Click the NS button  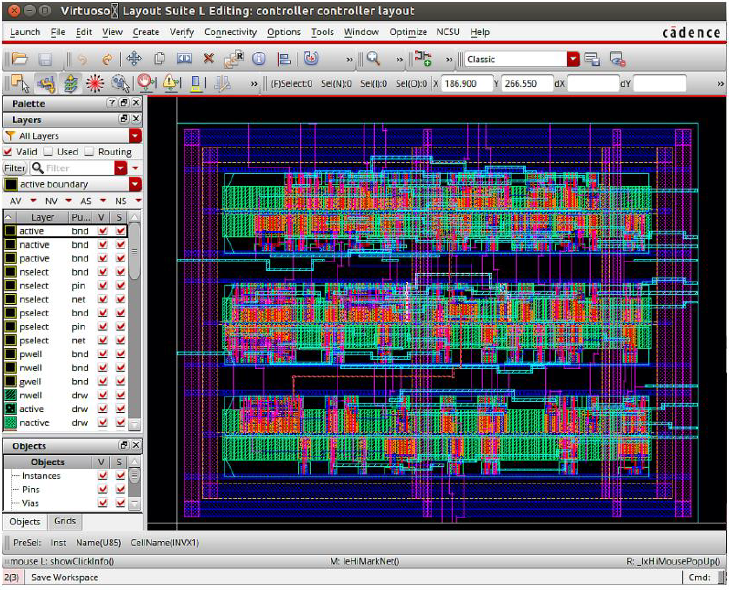click(x=120, y=201)
